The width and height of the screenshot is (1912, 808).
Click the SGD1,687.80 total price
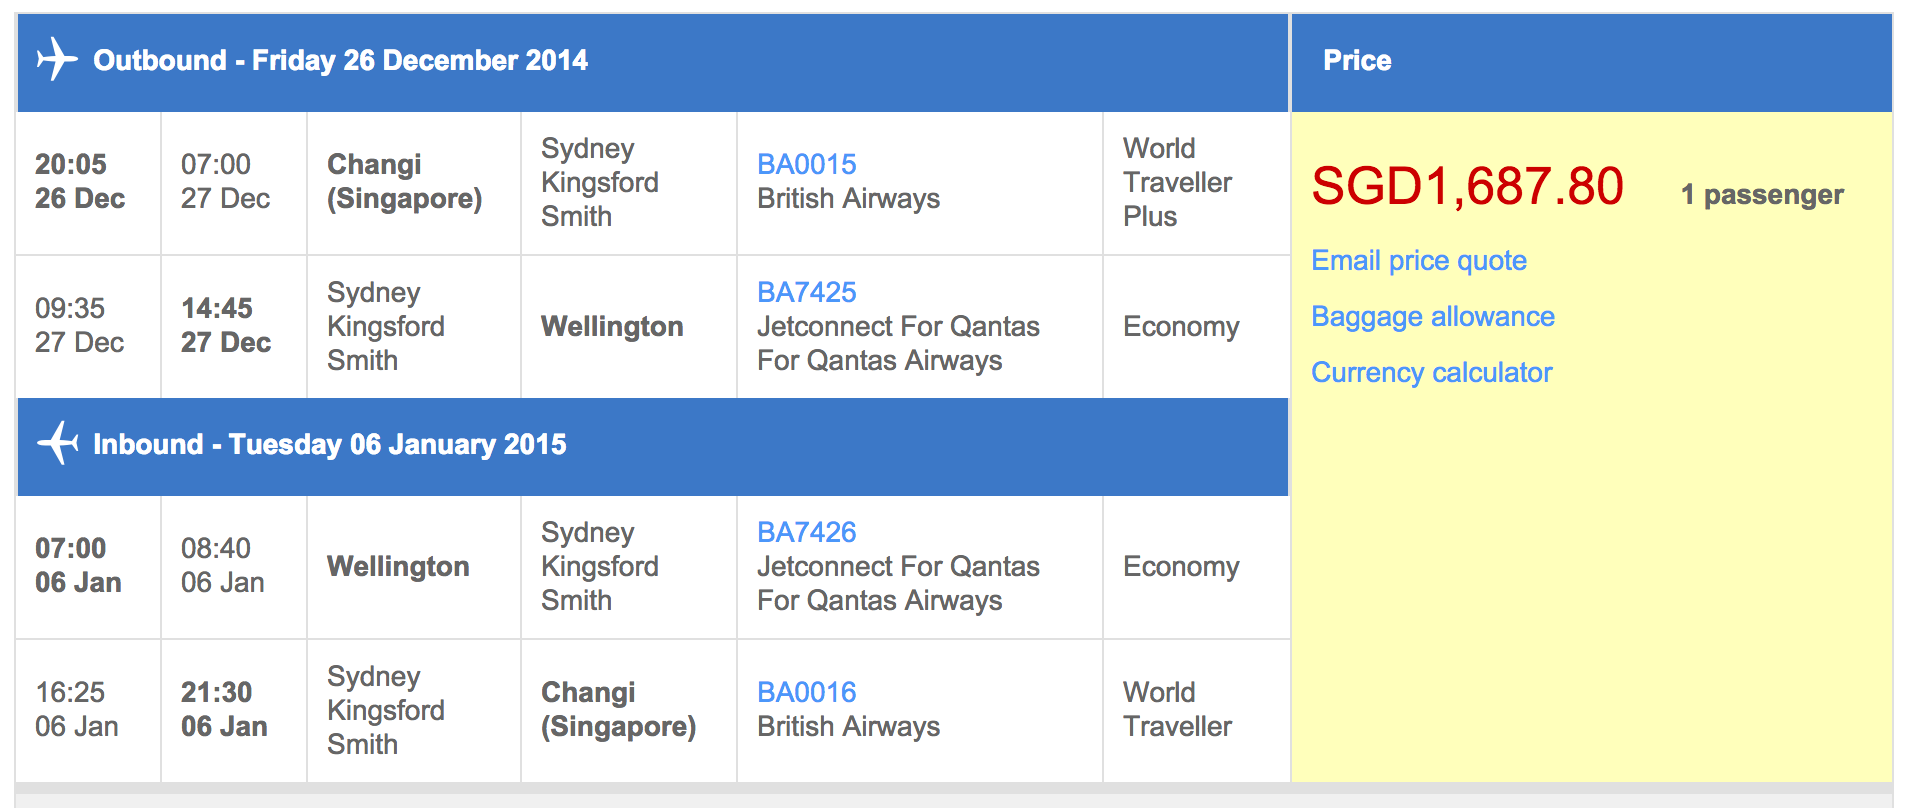pos(1466,187)
